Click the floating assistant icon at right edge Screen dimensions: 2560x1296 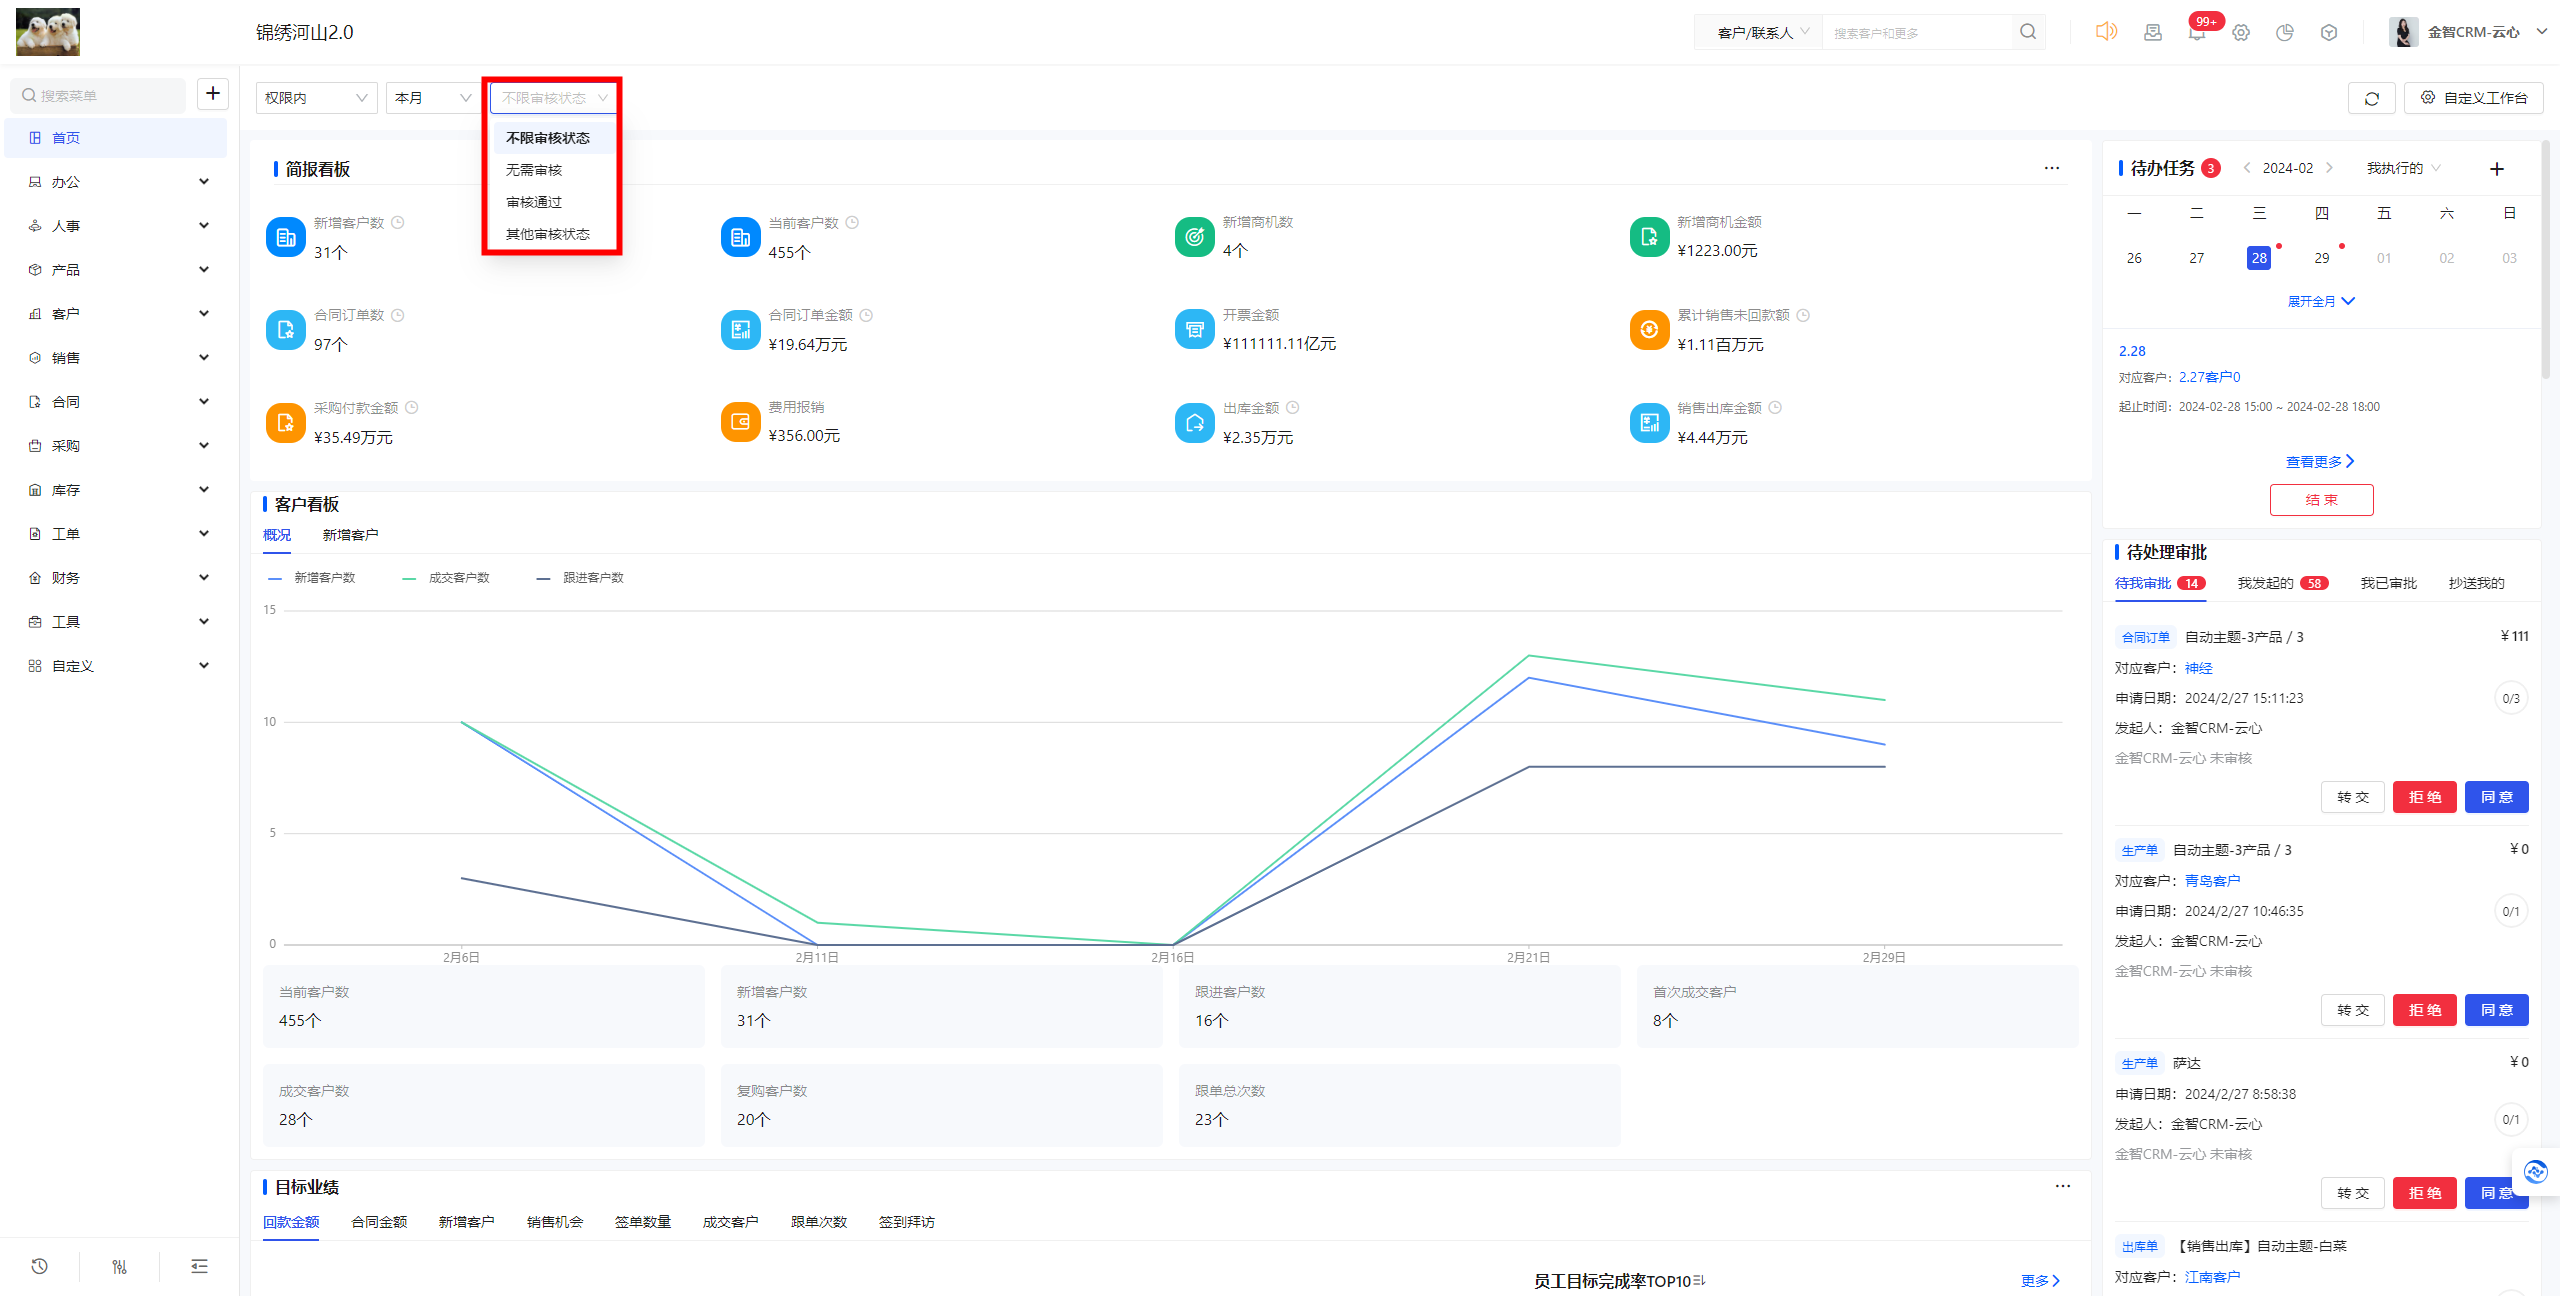2536,1171
